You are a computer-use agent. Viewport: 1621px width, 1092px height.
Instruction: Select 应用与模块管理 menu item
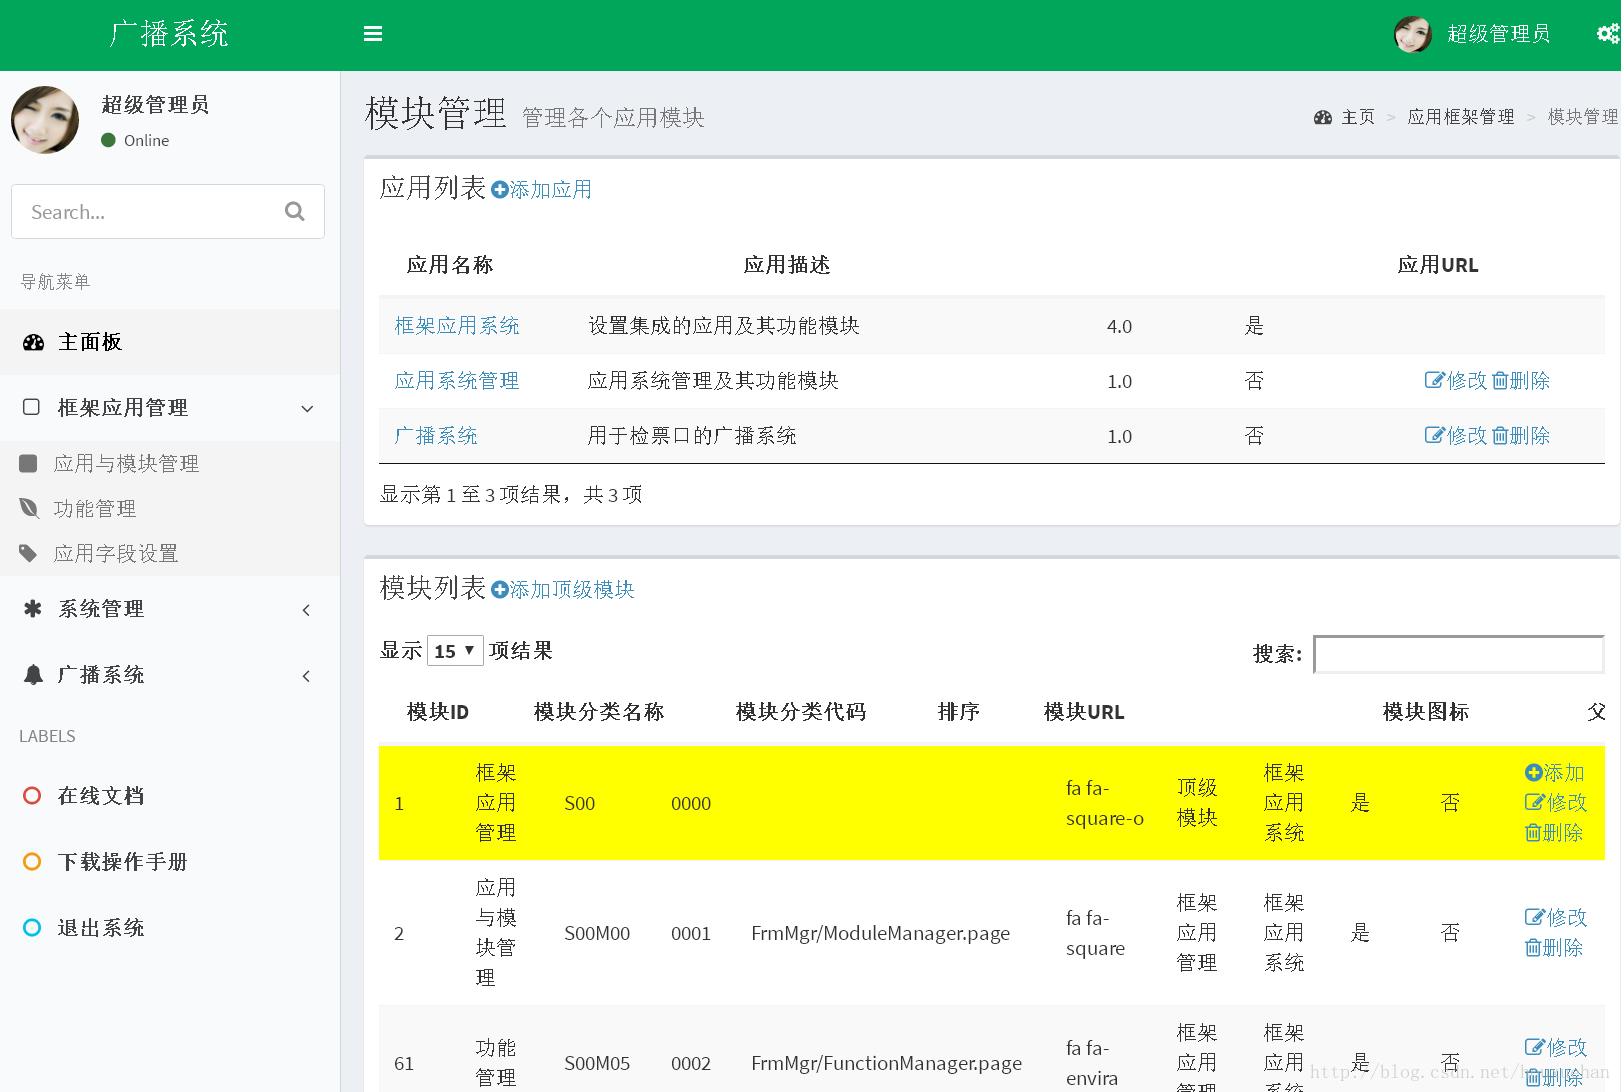click(x=126, y=464)
